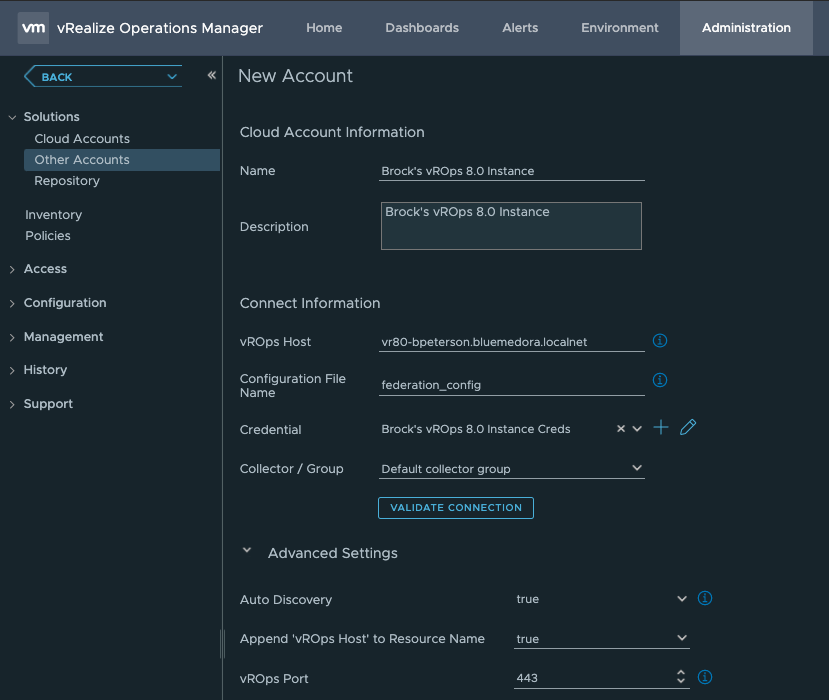The width and height of the screenshot is (829, 700).
Task: Edit credential with pencil icon
Action: [688, 427]
